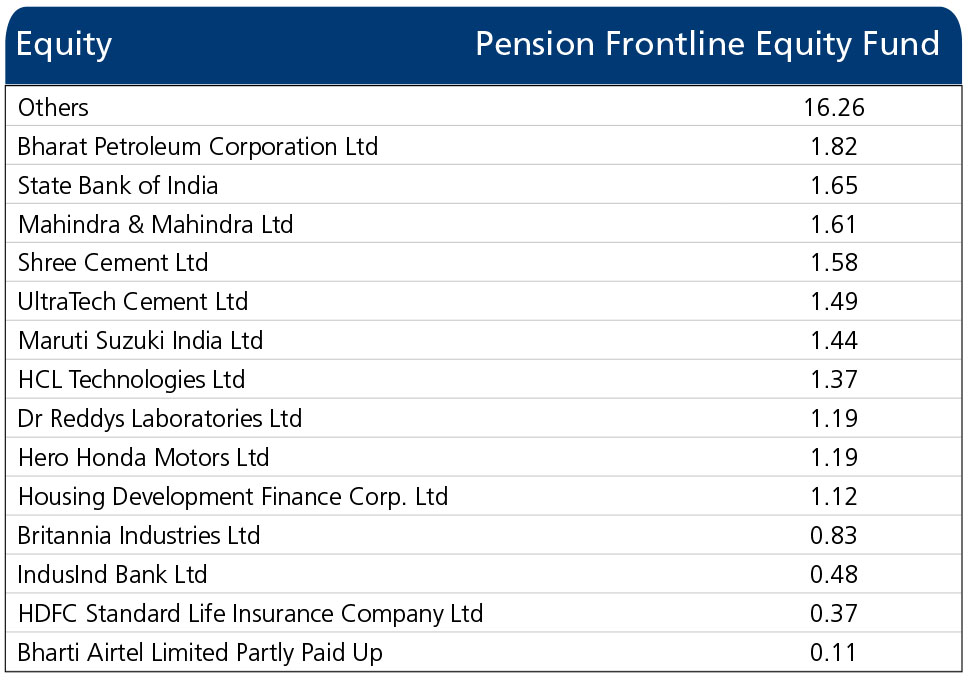This screenshot has height=681, width=969.
Task: Select Britannia Industries Ltd row
Action: pos(484,535)
